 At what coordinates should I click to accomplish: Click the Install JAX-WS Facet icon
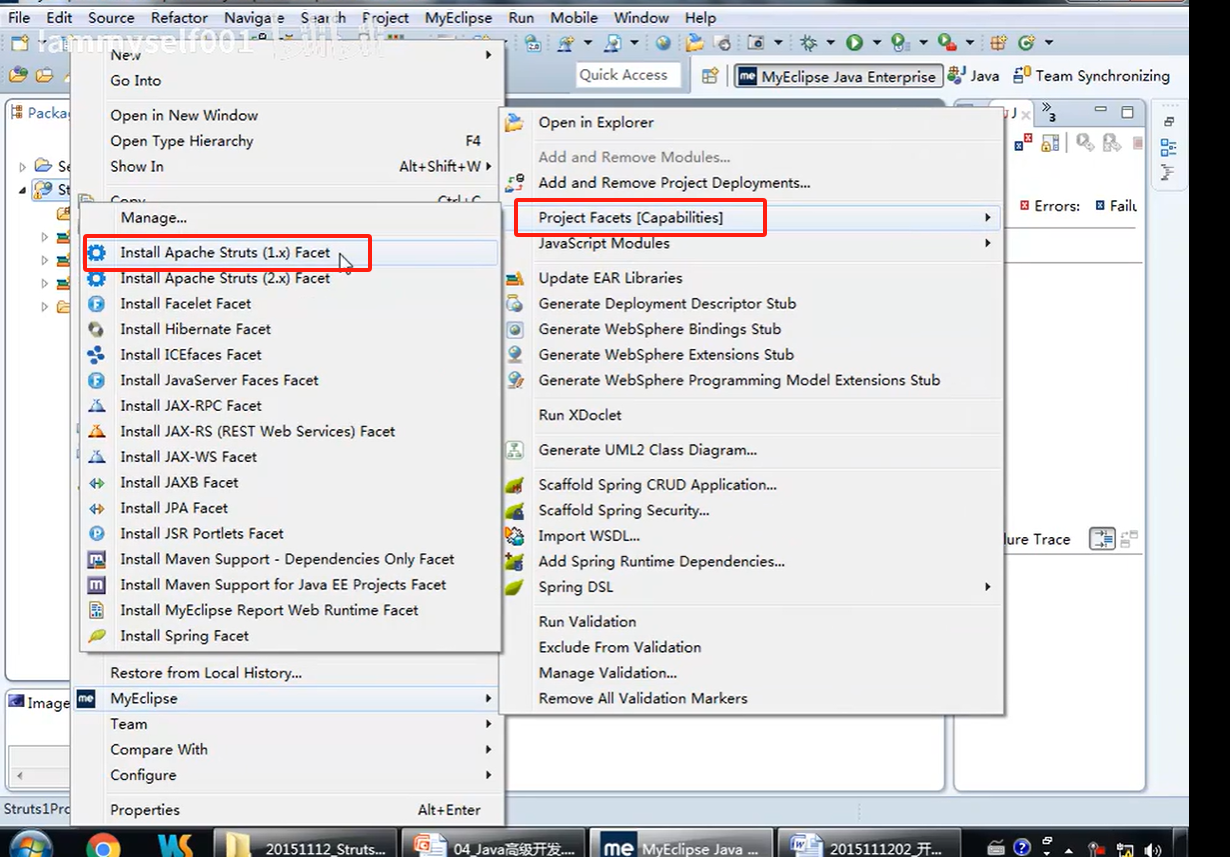click(x=97, y=457)
